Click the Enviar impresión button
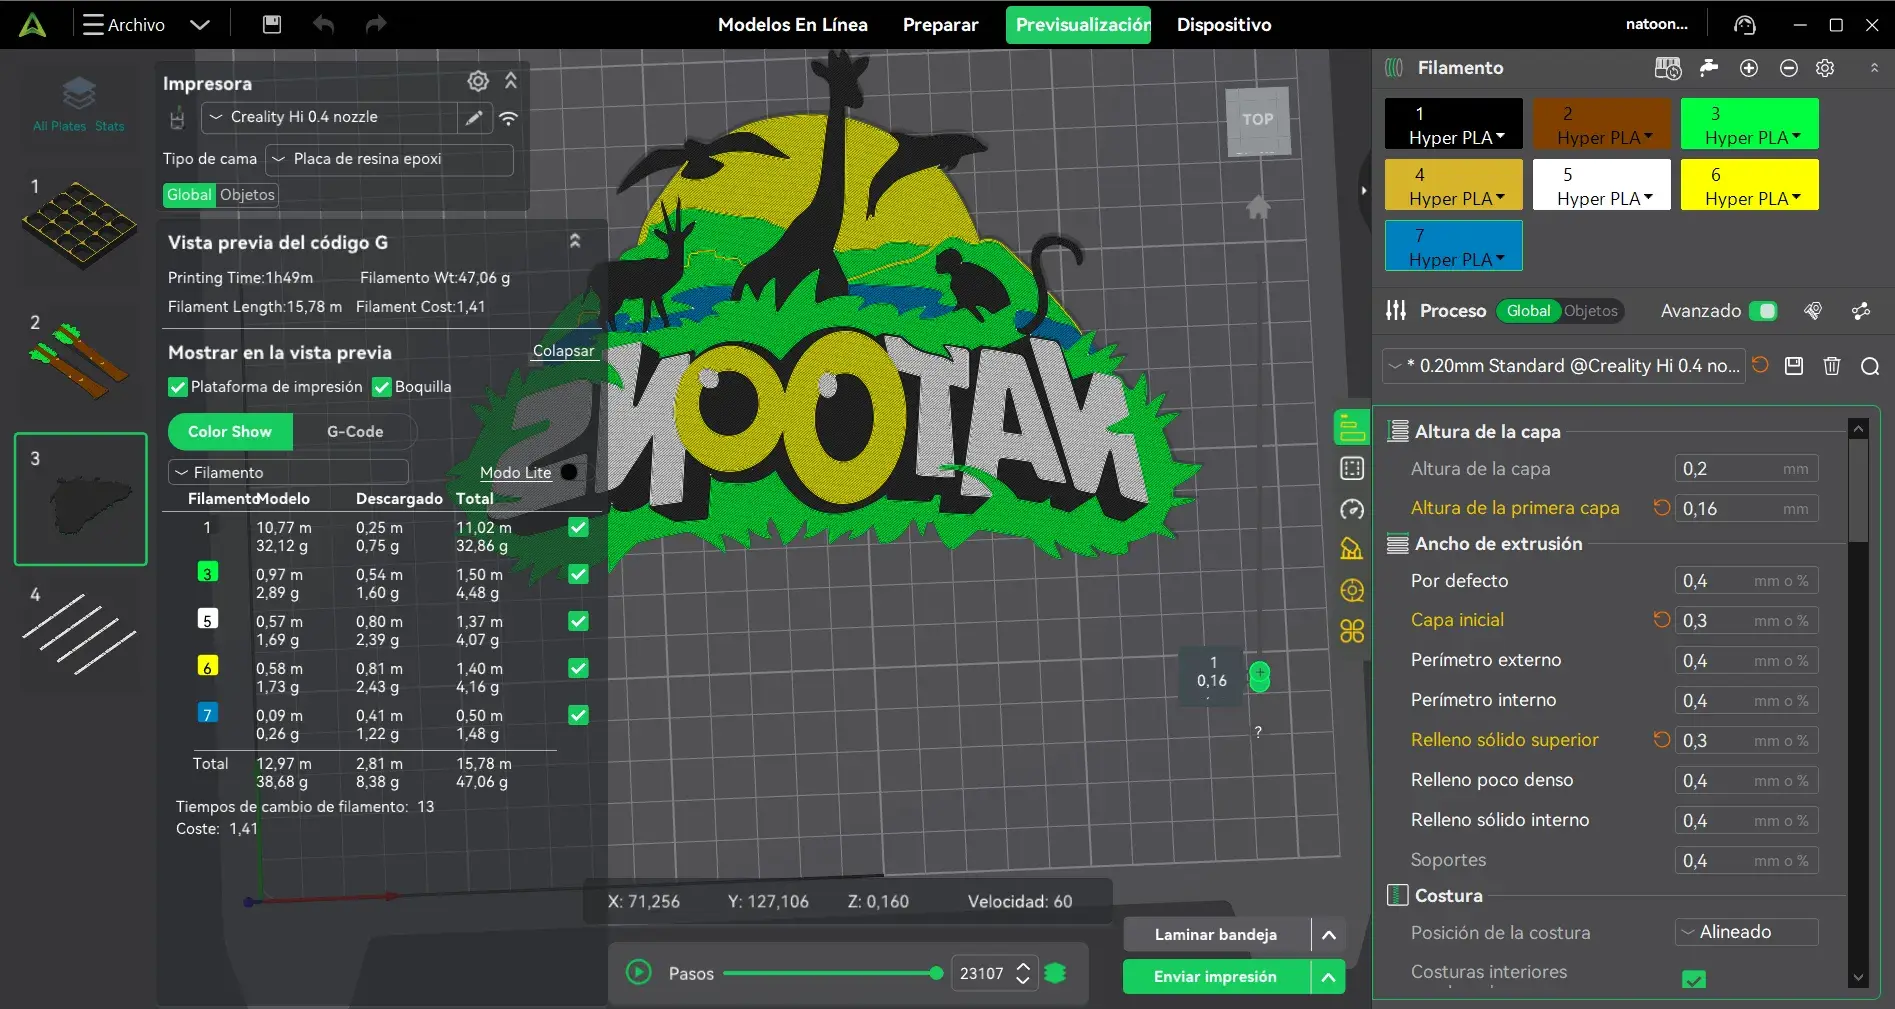 click(x=1216, y=977)
